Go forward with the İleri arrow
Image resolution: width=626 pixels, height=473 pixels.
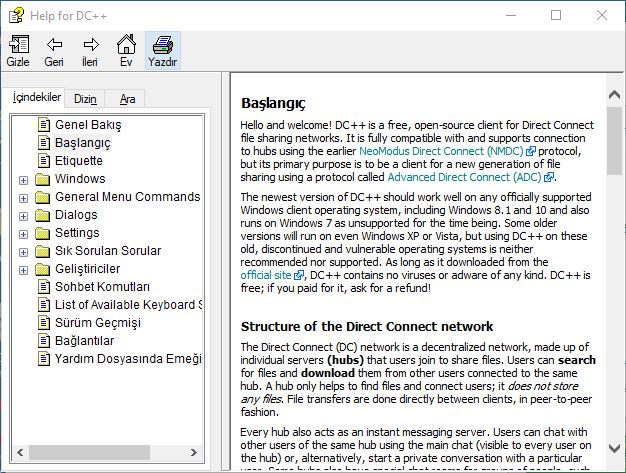pos(91,44)
